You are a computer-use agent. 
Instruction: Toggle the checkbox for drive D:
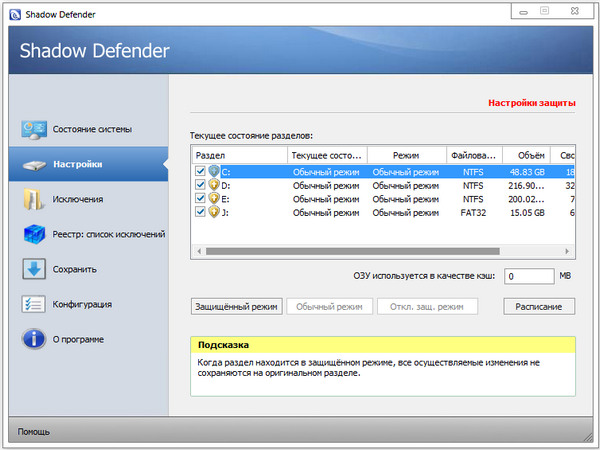tap(200, 185)
